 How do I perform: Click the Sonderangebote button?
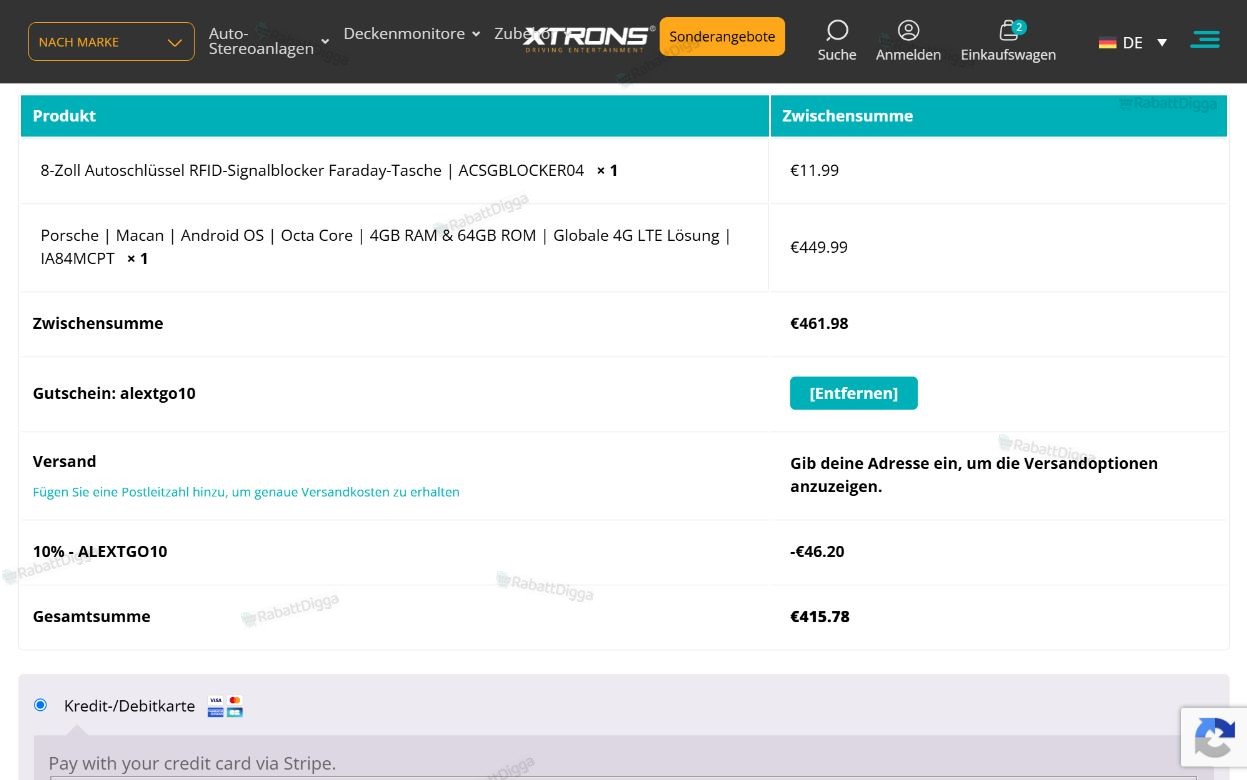pos(722,37)
